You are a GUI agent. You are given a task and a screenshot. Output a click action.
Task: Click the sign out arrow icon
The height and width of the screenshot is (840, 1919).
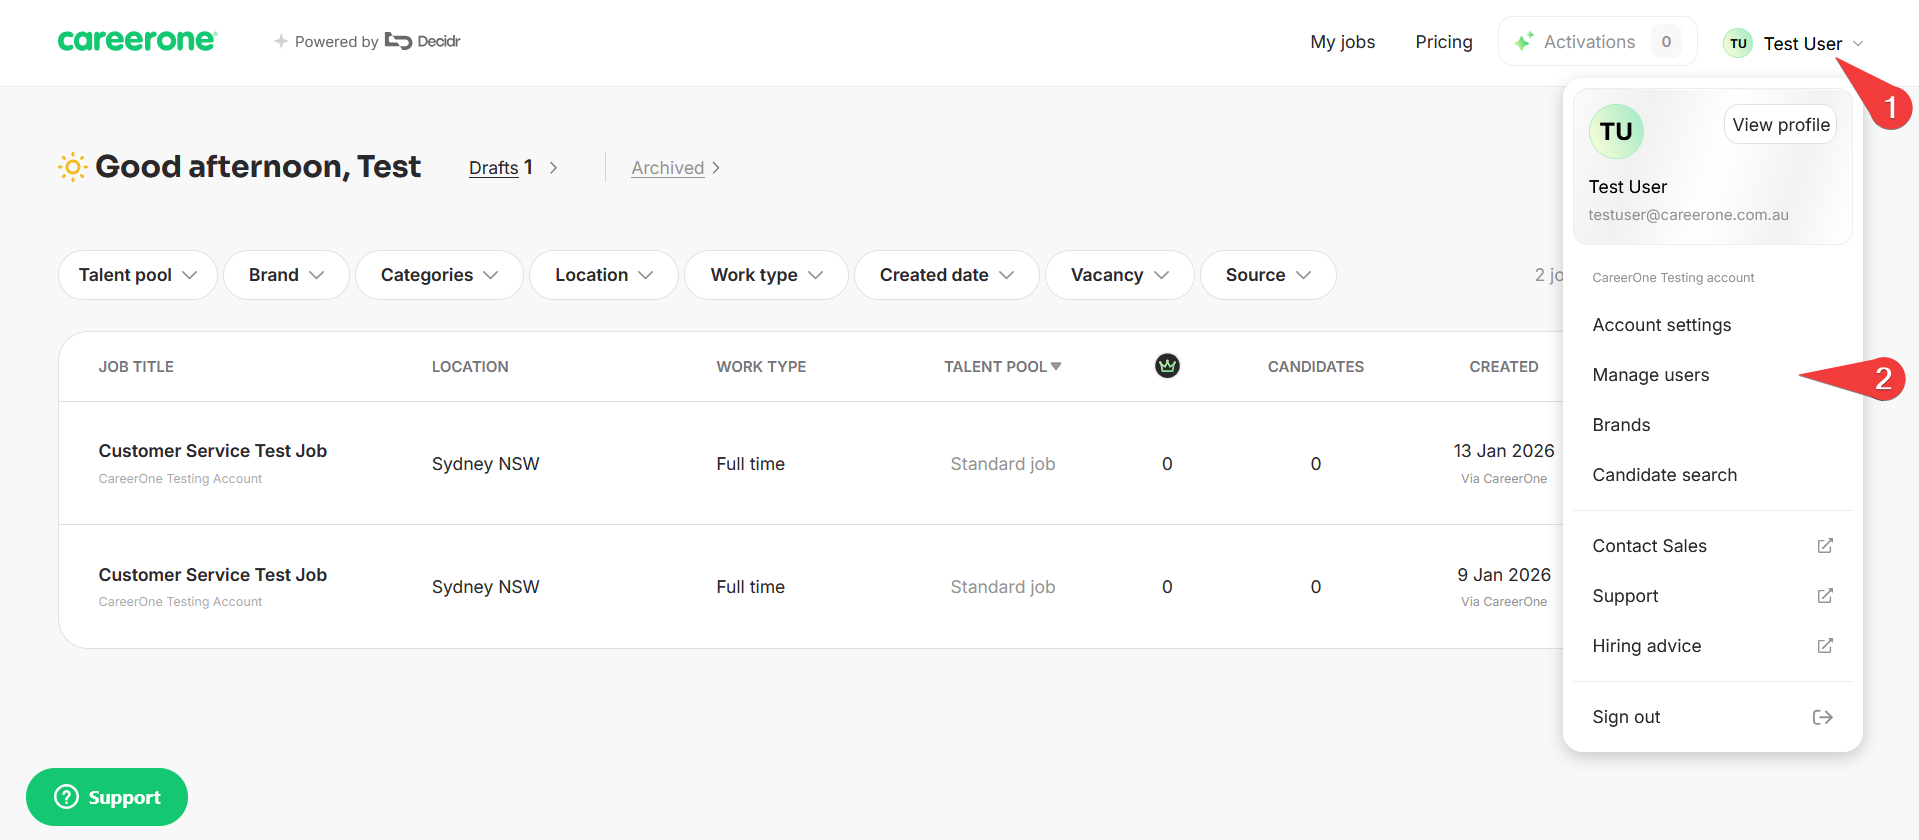pos(1823,717)
